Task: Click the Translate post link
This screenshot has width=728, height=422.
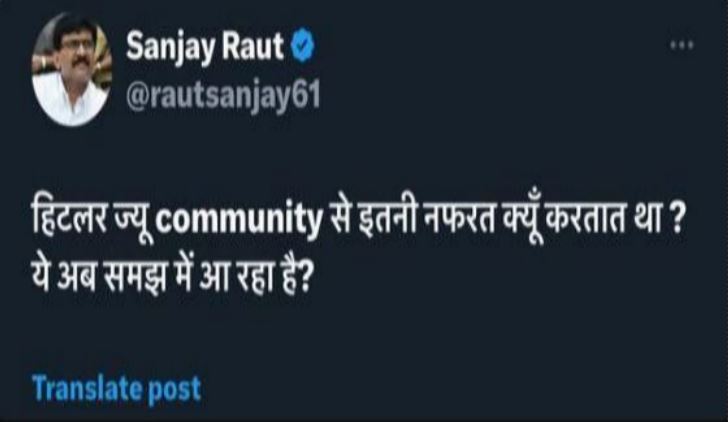Action: pos(116,387)
